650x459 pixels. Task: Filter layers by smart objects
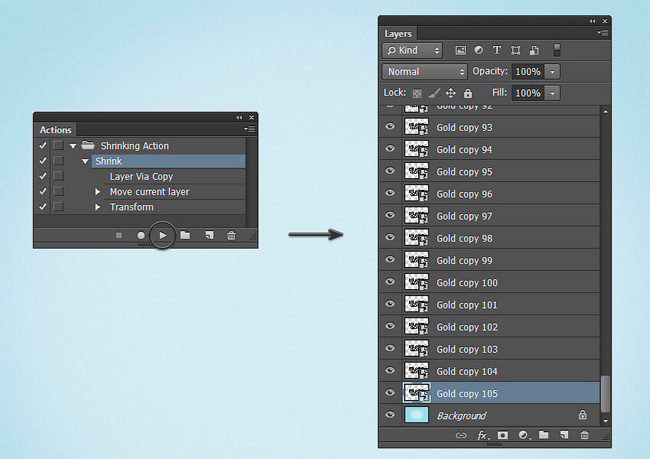tap(534, 51)
